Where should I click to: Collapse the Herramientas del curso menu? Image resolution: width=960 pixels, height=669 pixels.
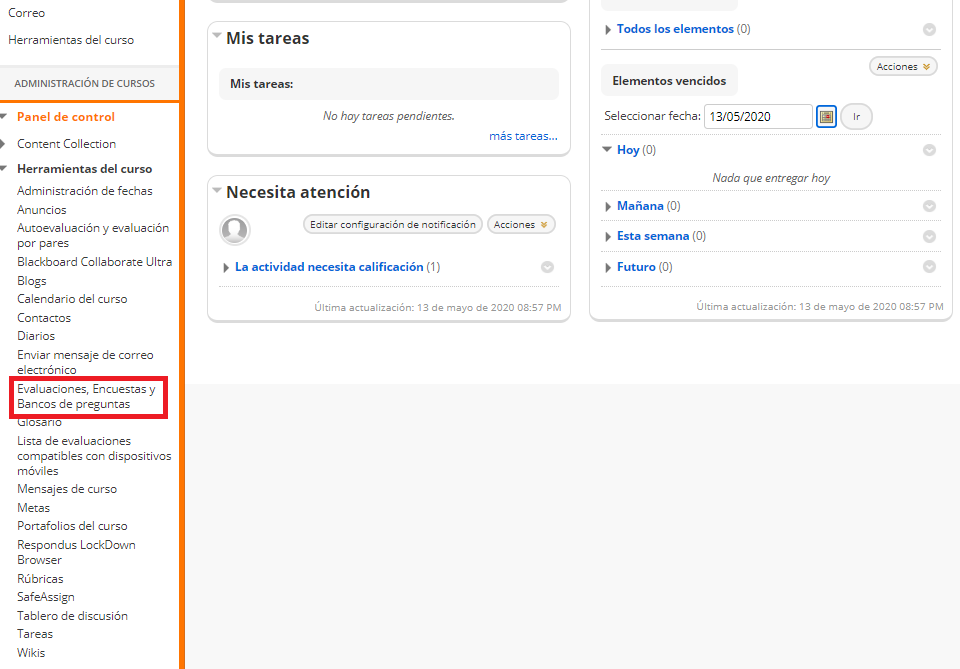4,169
